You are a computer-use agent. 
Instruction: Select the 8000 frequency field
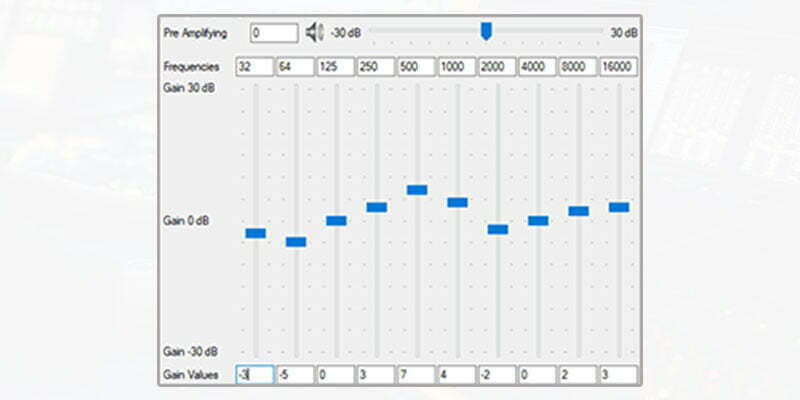click(x=578, y=67)
